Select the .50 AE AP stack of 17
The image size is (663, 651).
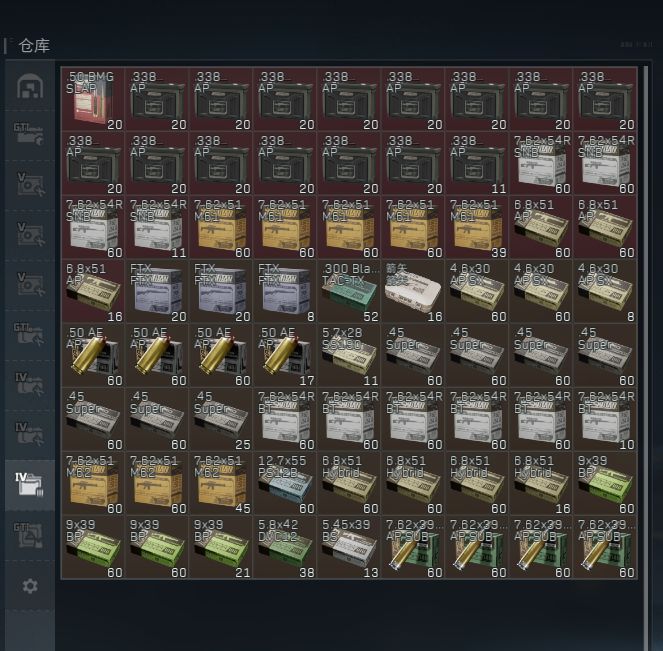coord(285,355)
